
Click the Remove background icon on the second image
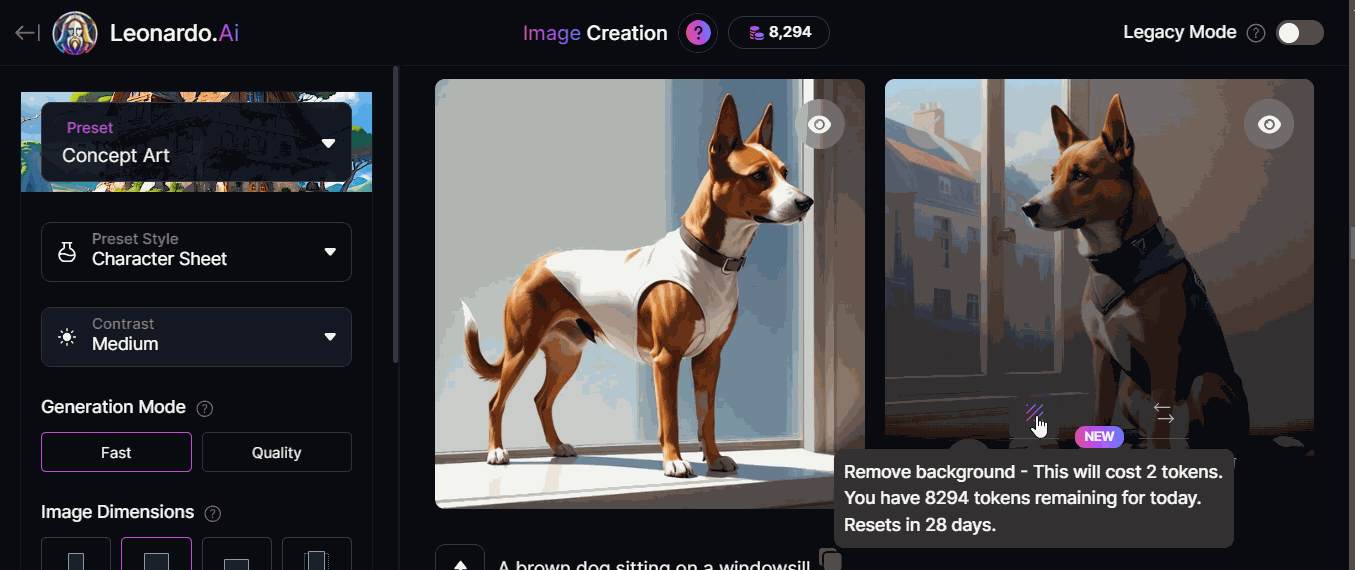(1035, 412)
